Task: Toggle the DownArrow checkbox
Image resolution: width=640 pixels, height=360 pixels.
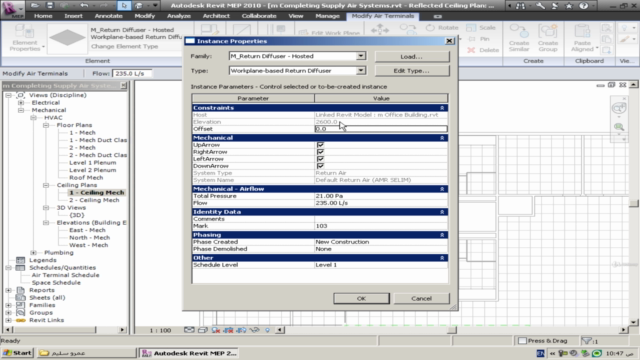Action: 320,166
